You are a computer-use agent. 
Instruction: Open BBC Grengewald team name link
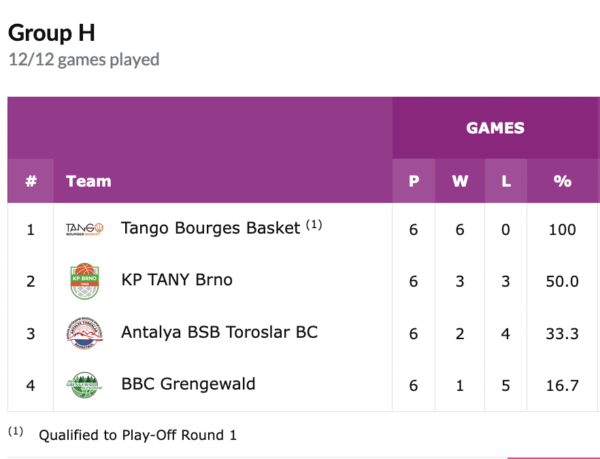[x=187, y=384]
